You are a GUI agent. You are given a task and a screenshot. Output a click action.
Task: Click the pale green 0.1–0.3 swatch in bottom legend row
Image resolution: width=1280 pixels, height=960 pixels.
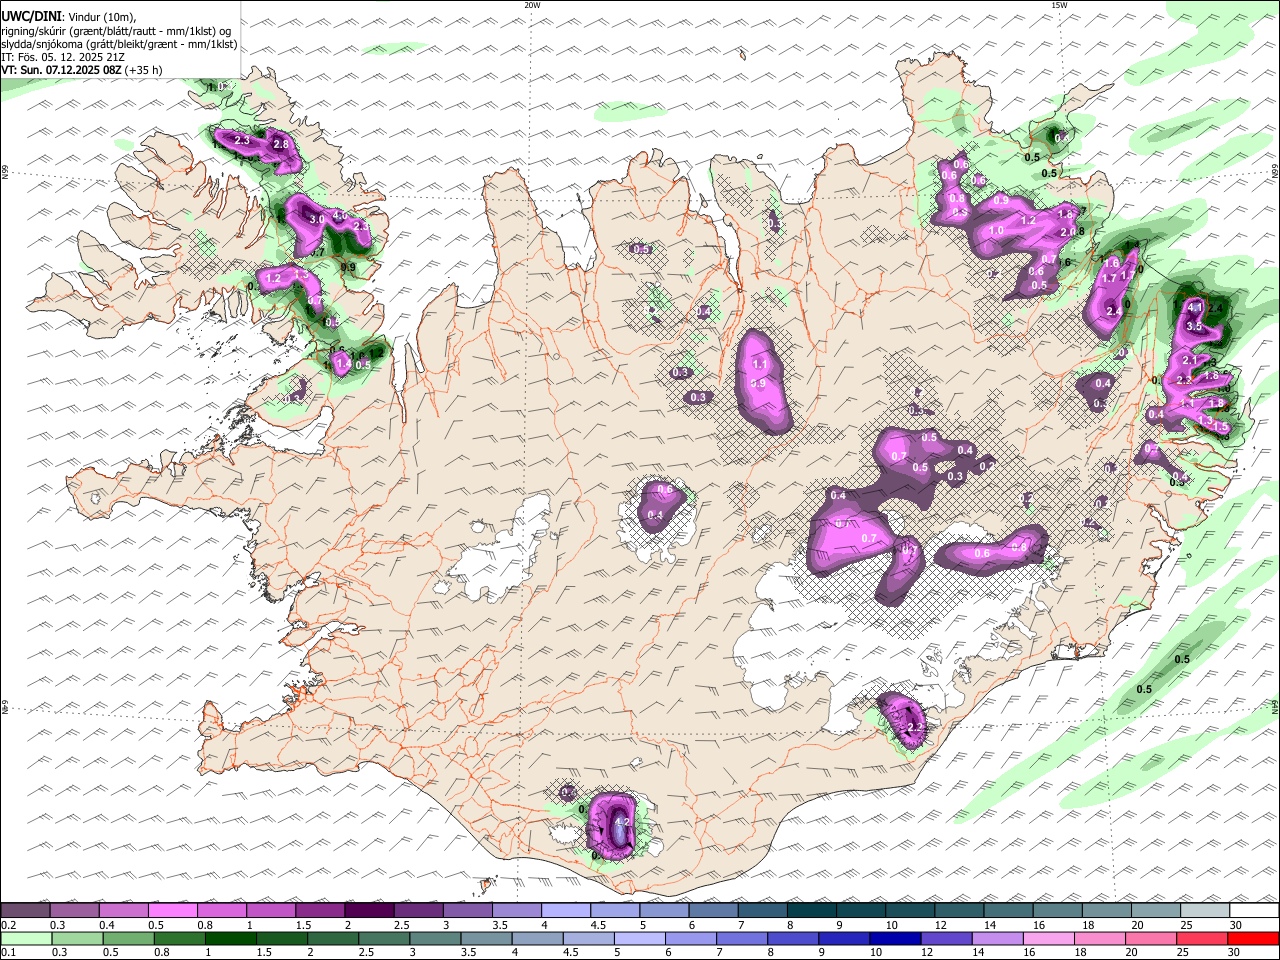pyautogui.click(x=26, y=938)
